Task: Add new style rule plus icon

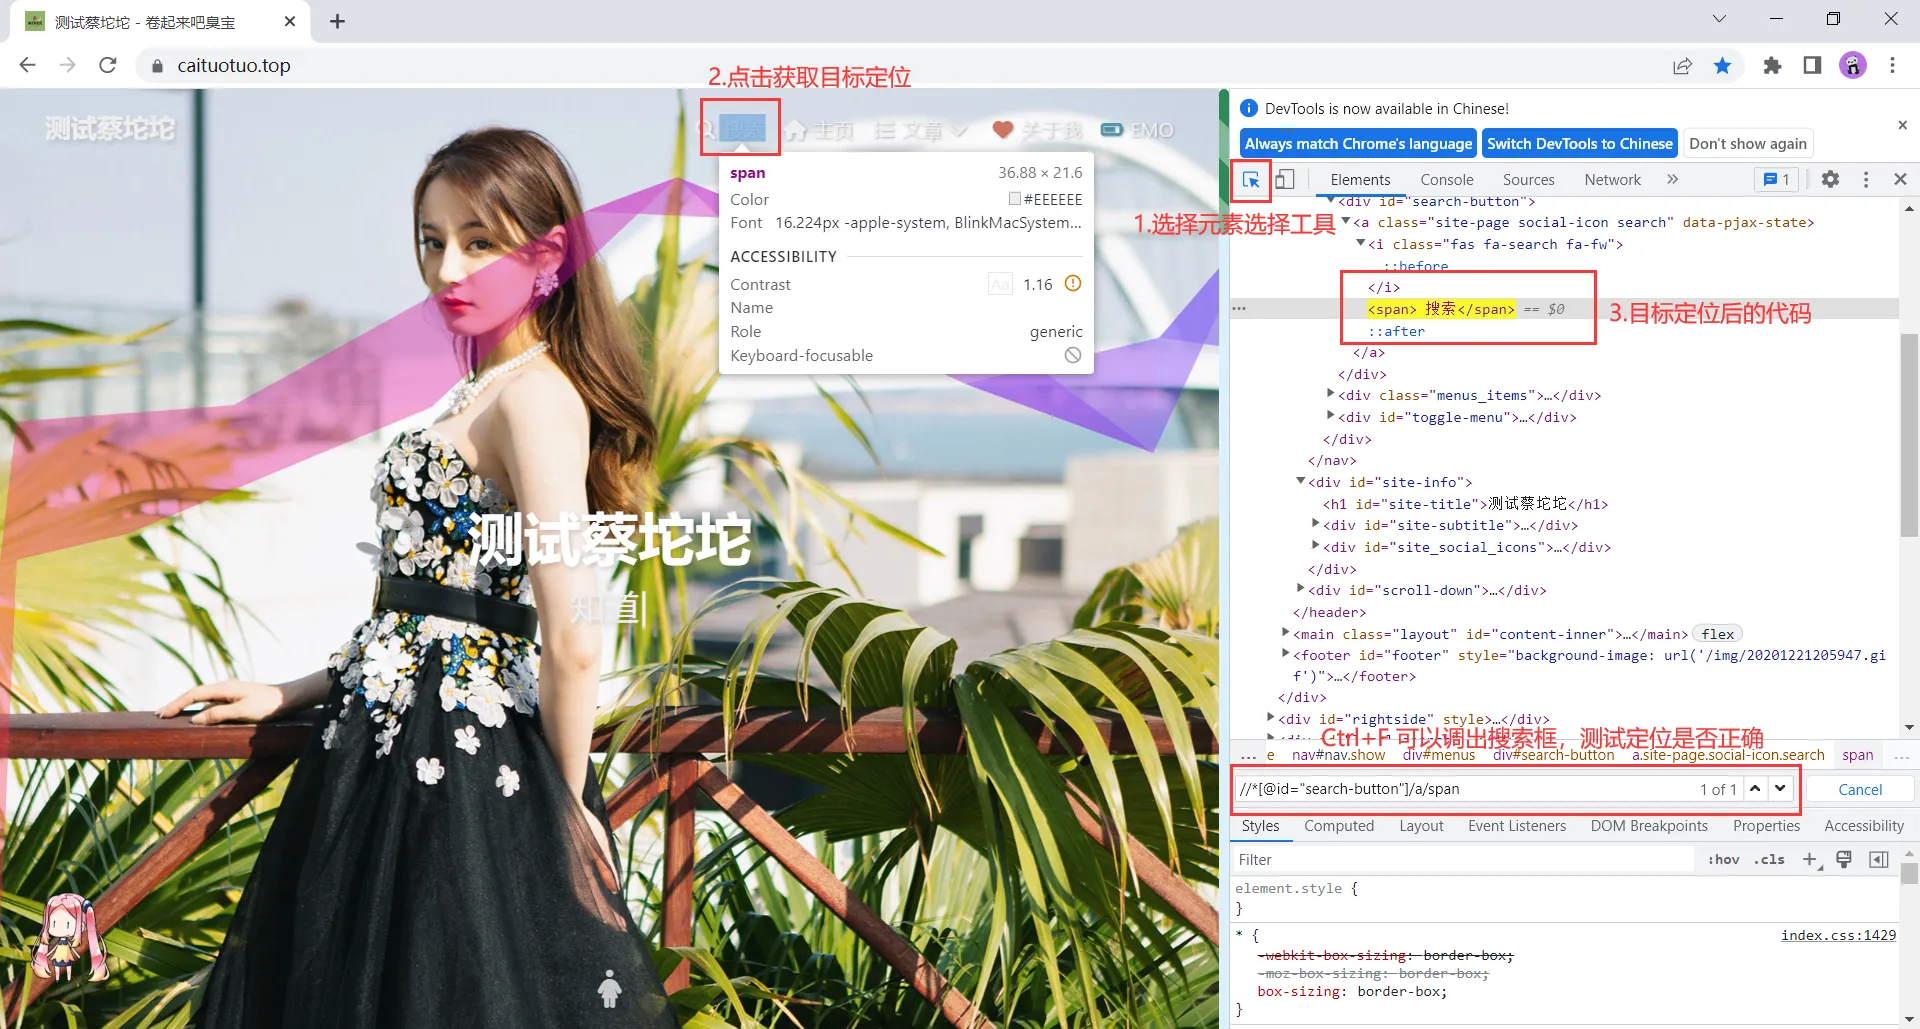Action: click(1809, 859)
